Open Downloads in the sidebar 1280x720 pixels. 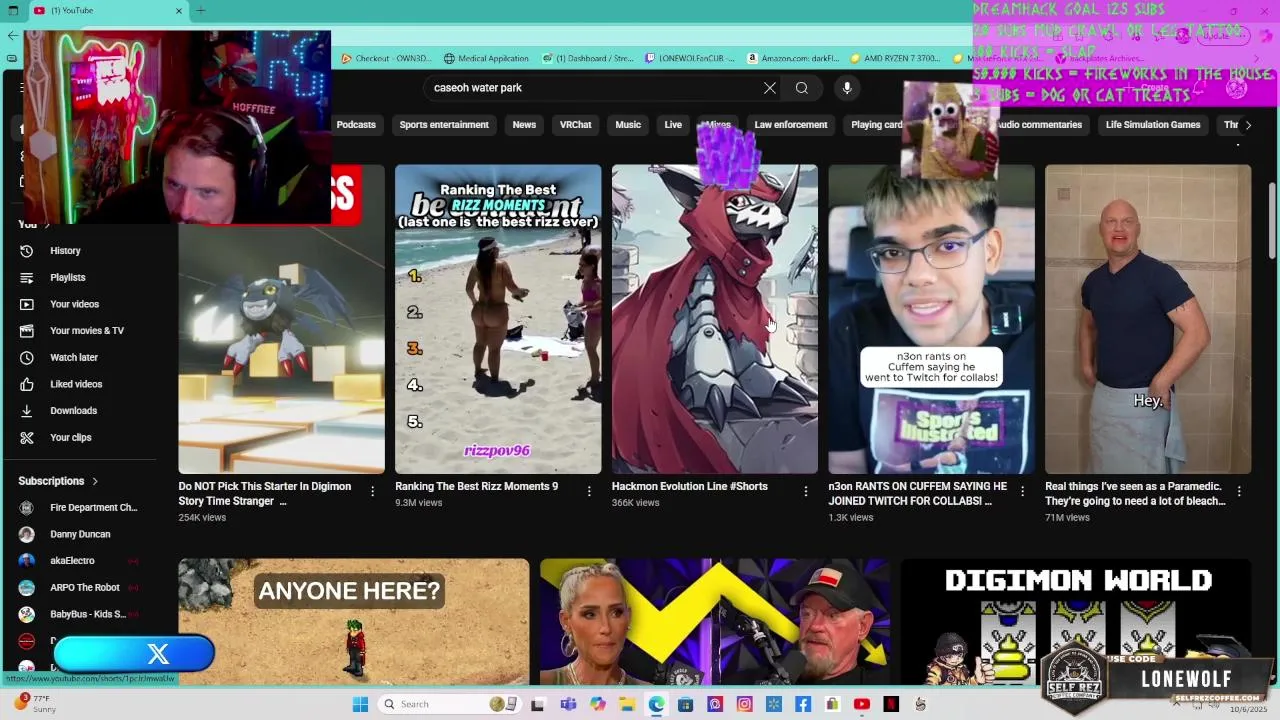point(73,411)
